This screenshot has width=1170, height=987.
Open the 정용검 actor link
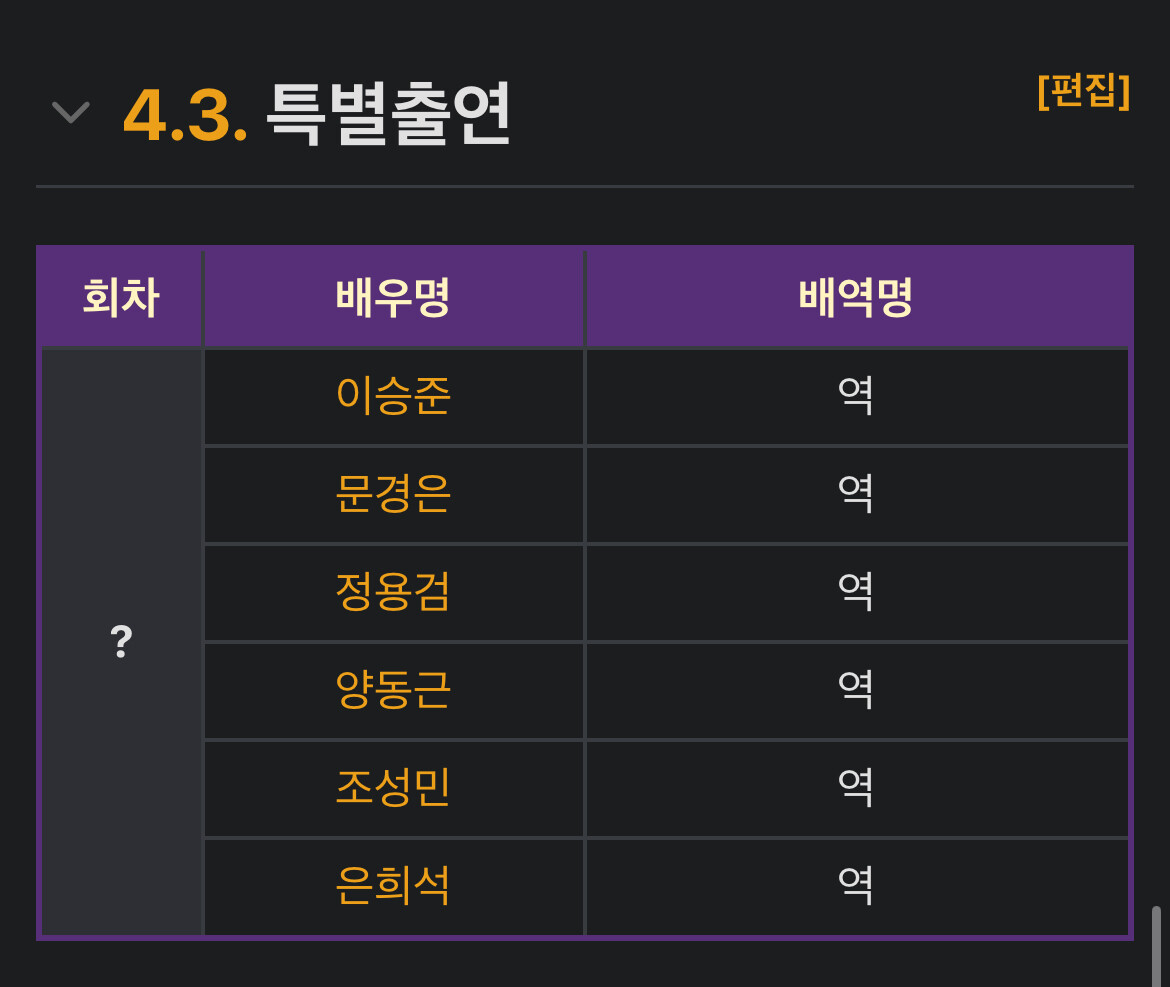[x=393, y=592]
